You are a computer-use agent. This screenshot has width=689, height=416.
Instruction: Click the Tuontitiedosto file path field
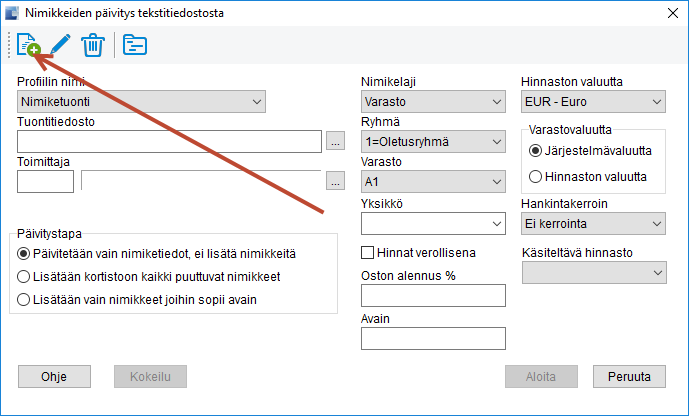pos(169,141)
